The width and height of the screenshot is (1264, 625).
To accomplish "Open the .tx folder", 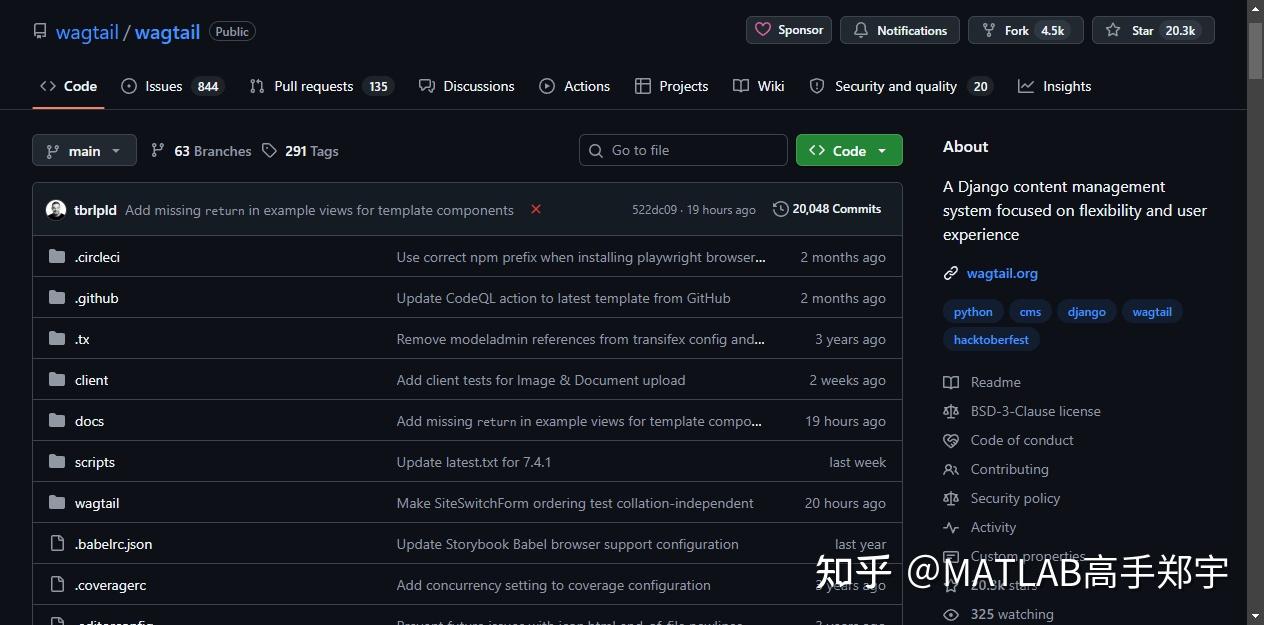I will (x=82, y=339).
